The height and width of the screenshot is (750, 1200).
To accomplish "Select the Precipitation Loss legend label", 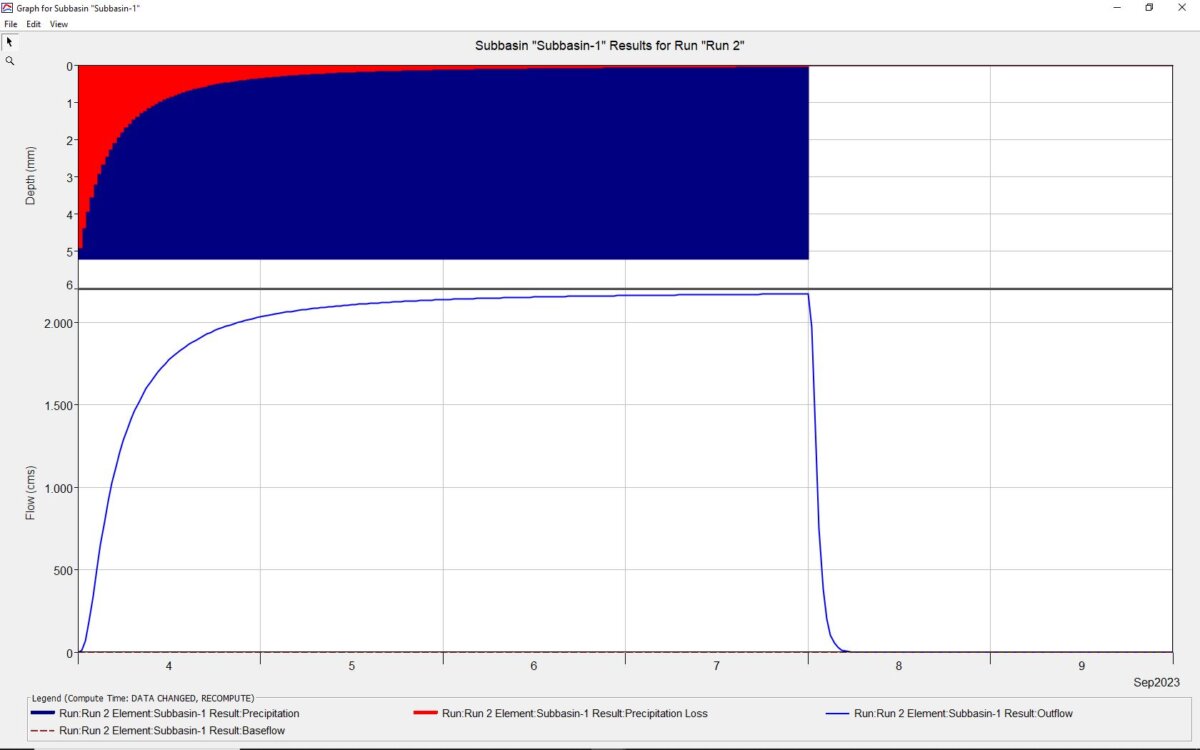I will coord(575,714).
